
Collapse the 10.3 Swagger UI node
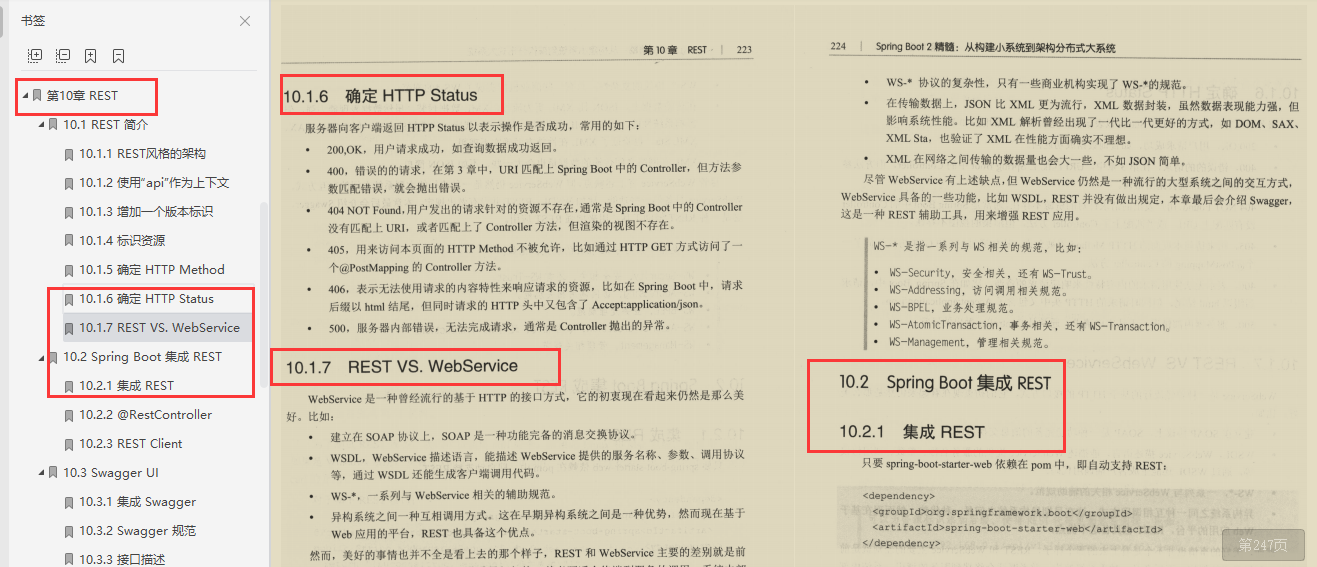[40, 473]
